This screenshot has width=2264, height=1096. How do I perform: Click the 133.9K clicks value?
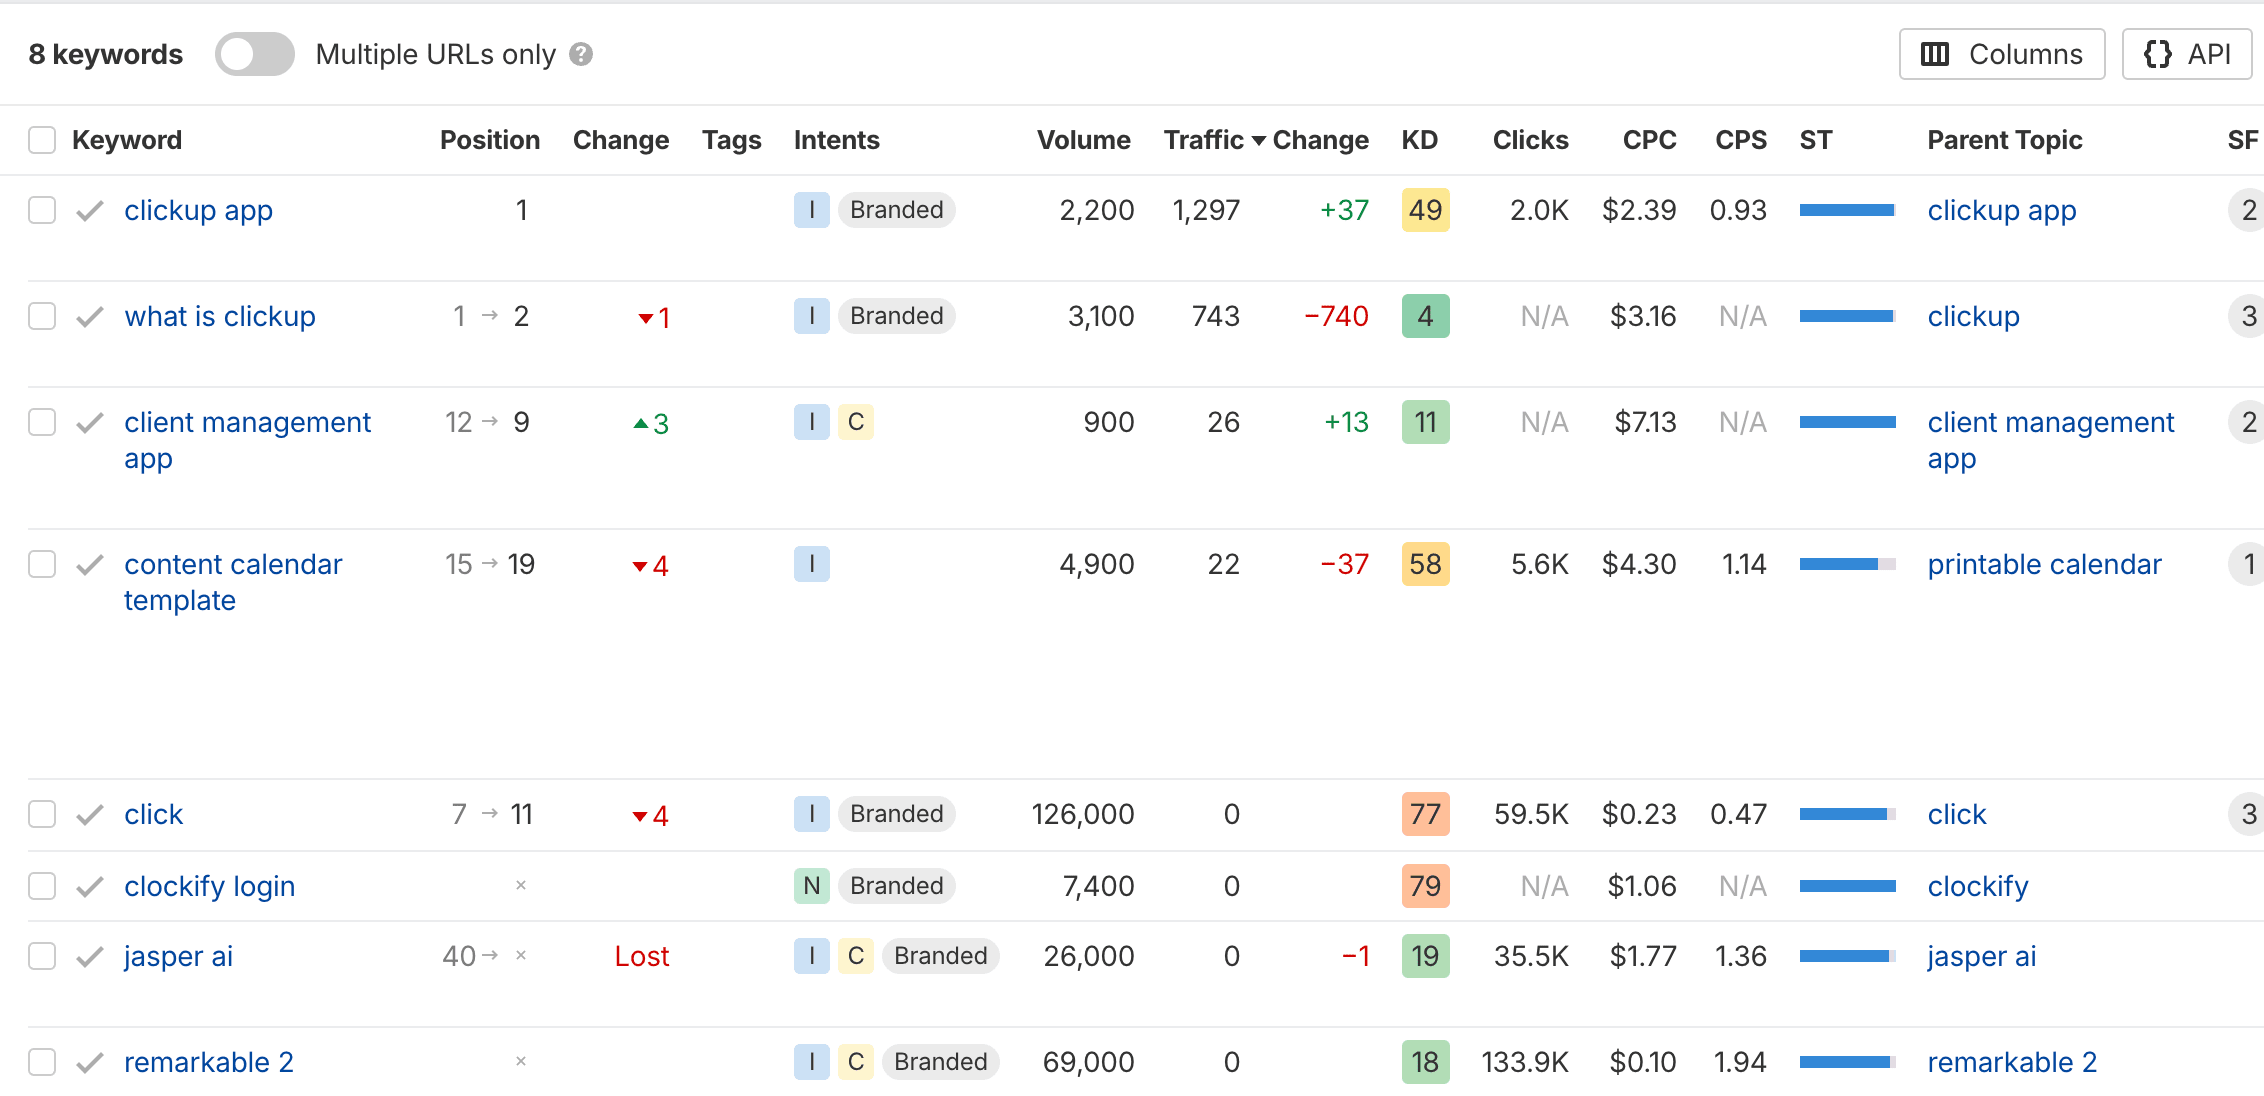(x=1525, y=1062)
